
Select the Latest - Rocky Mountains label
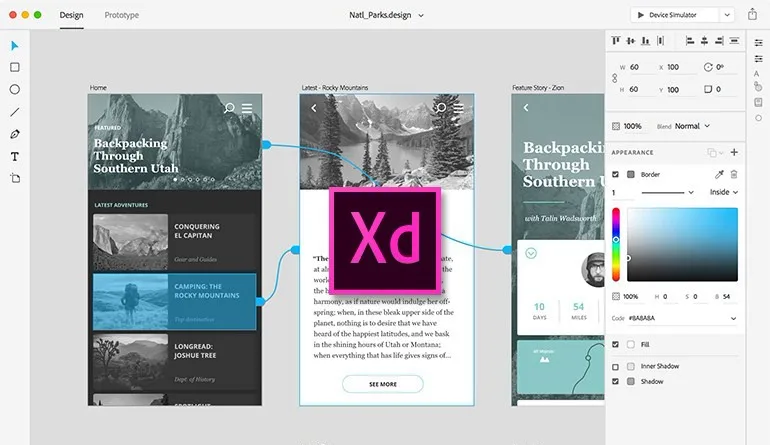pos(334,87)
